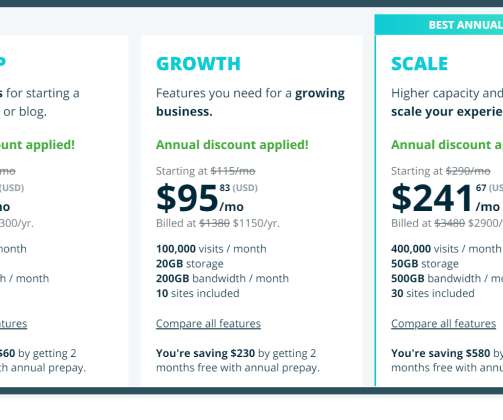Click the 10 sites included feature
This screenshot has width=503, height=420.
198,293
